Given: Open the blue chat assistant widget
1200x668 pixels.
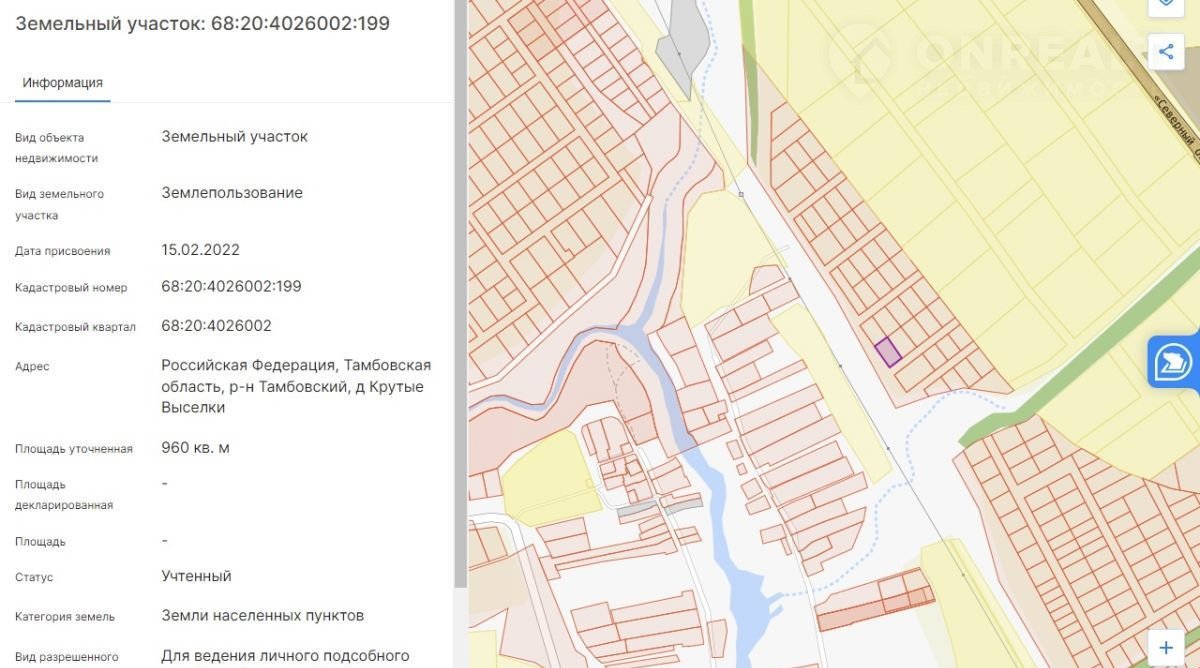Looking at the screenshot, I should [x=1174, y=362].
